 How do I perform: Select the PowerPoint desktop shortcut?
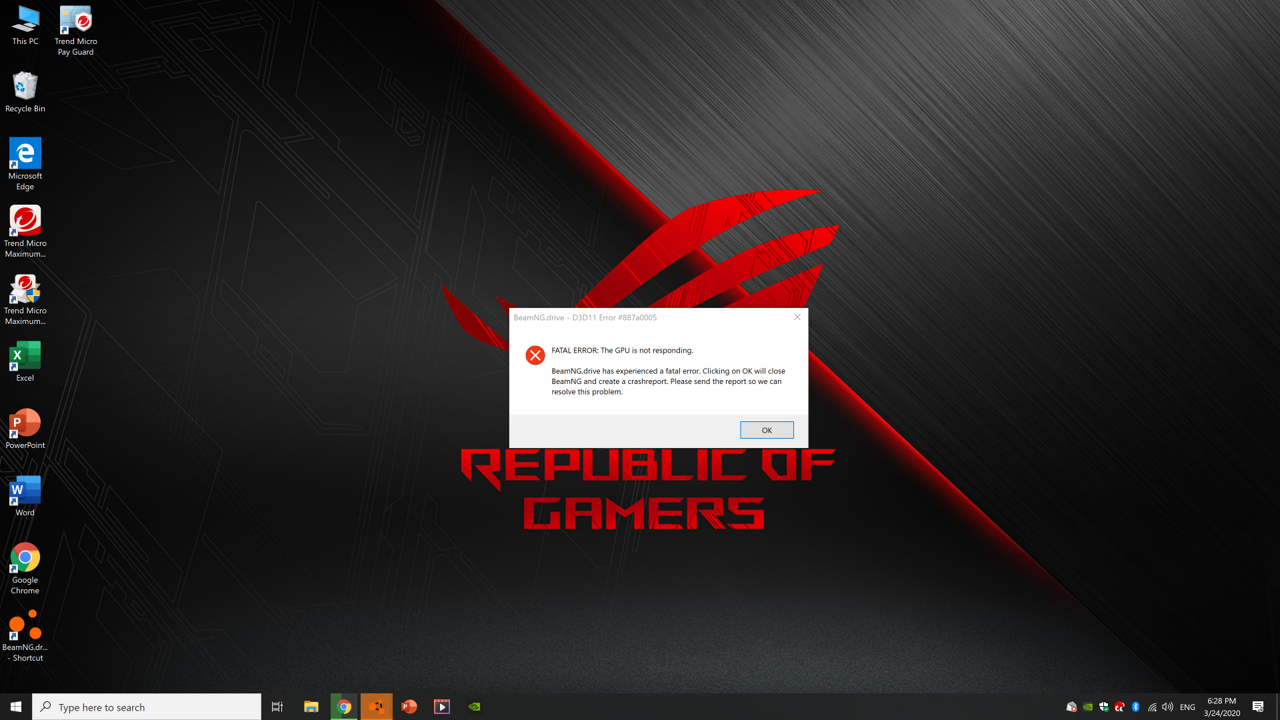click(x=25, y=428)
